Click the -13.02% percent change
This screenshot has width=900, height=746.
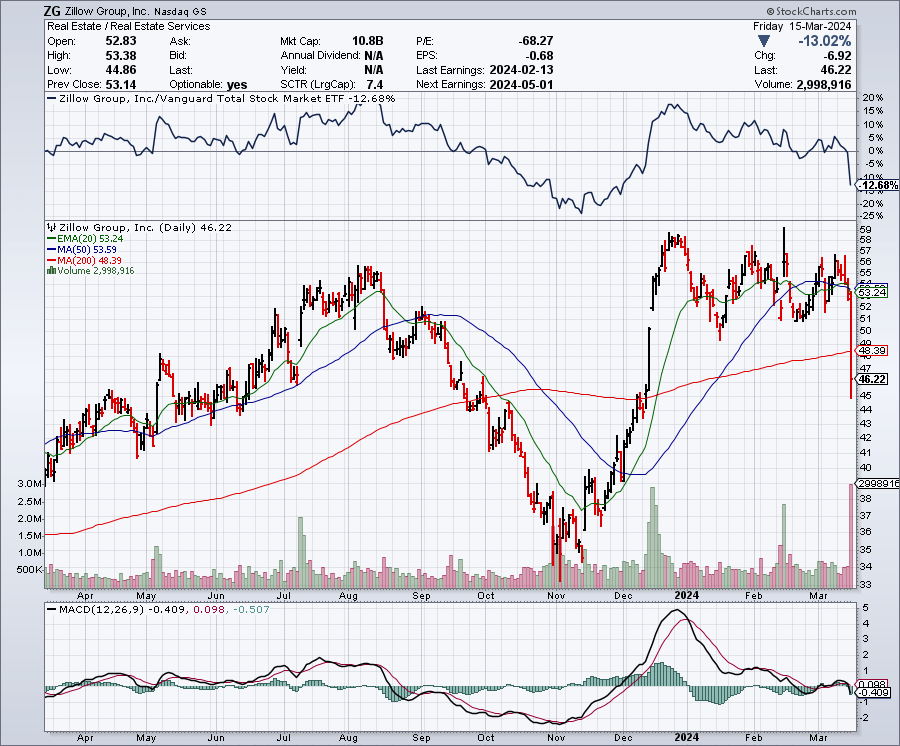click(824, 41)
